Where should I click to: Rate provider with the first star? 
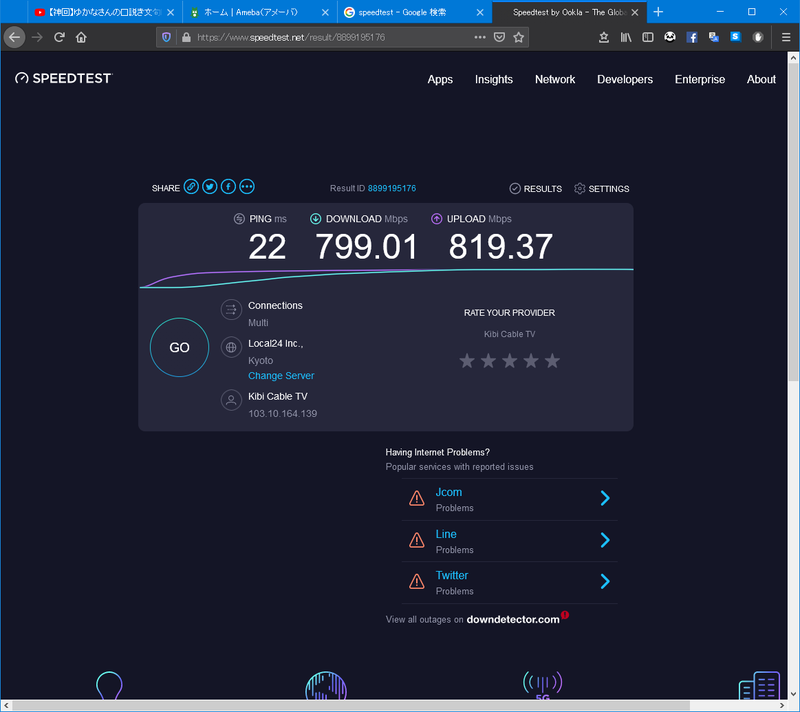467,361
